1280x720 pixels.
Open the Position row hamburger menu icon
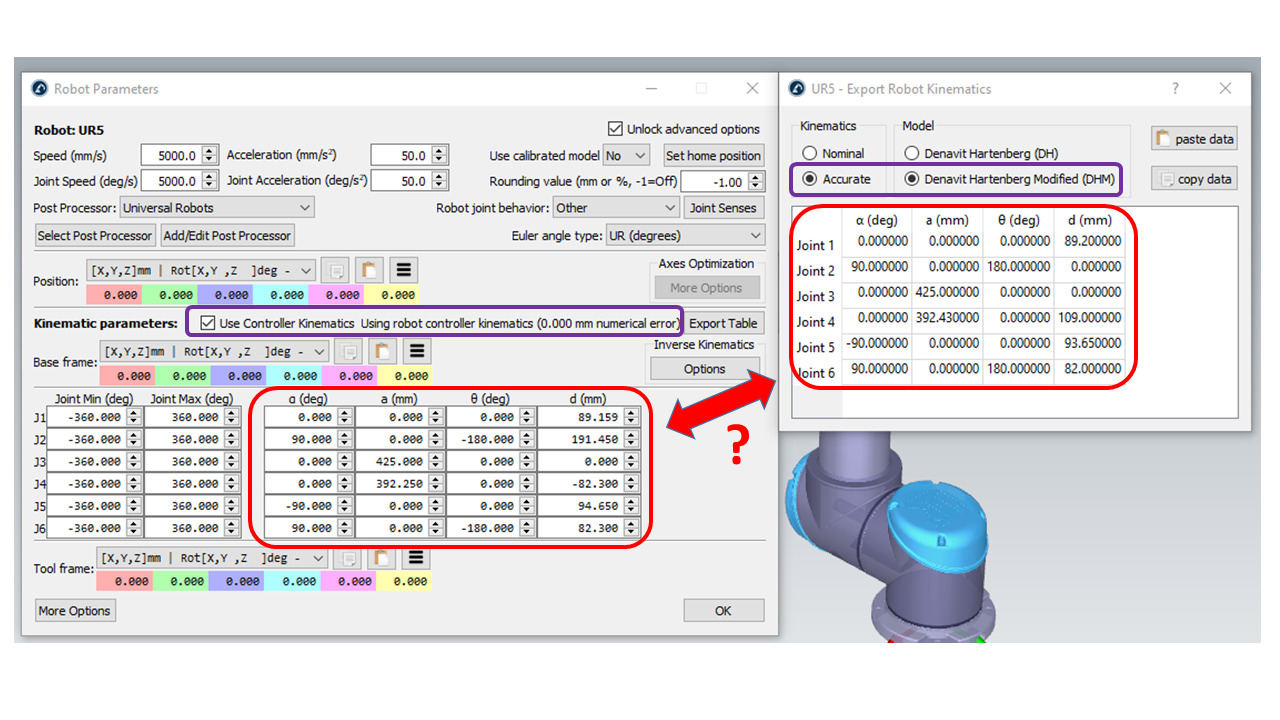[x=405, y=271]
